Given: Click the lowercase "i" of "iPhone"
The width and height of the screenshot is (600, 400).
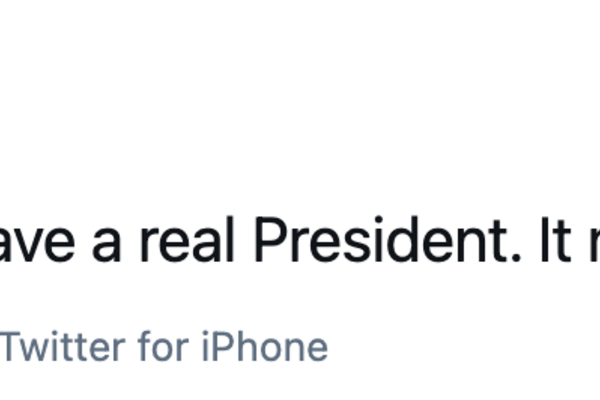Looking at the screenshot, I should click(205, 347).
